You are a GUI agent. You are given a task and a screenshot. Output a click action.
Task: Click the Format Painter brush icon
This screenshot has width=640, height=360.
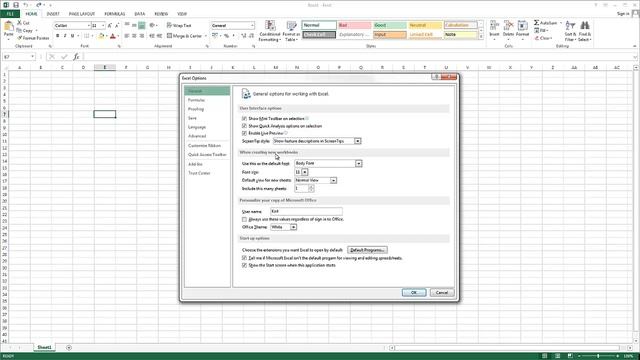point(19,38)
